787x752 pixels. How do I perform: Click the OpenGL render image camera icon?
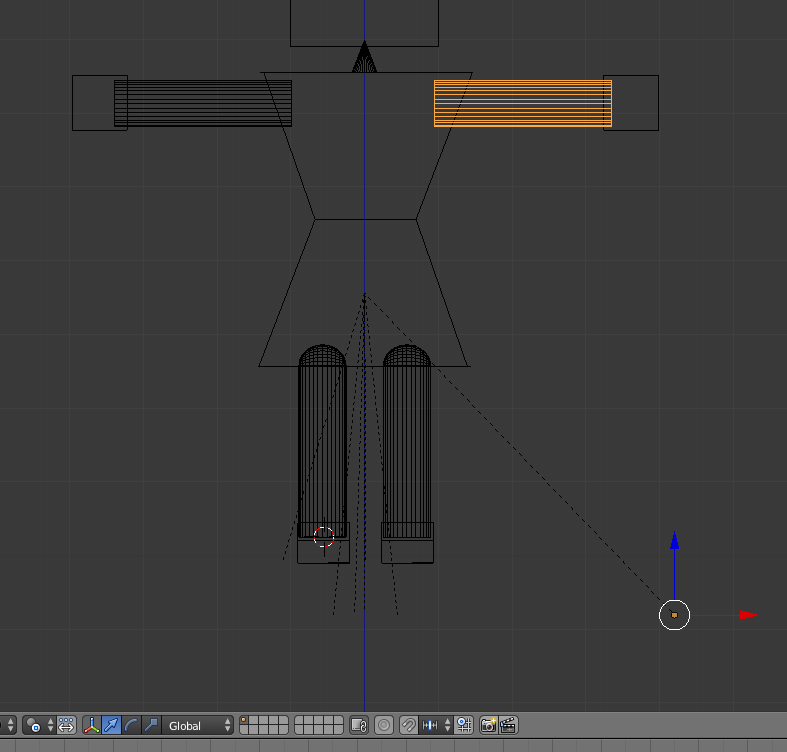point(489,725)
